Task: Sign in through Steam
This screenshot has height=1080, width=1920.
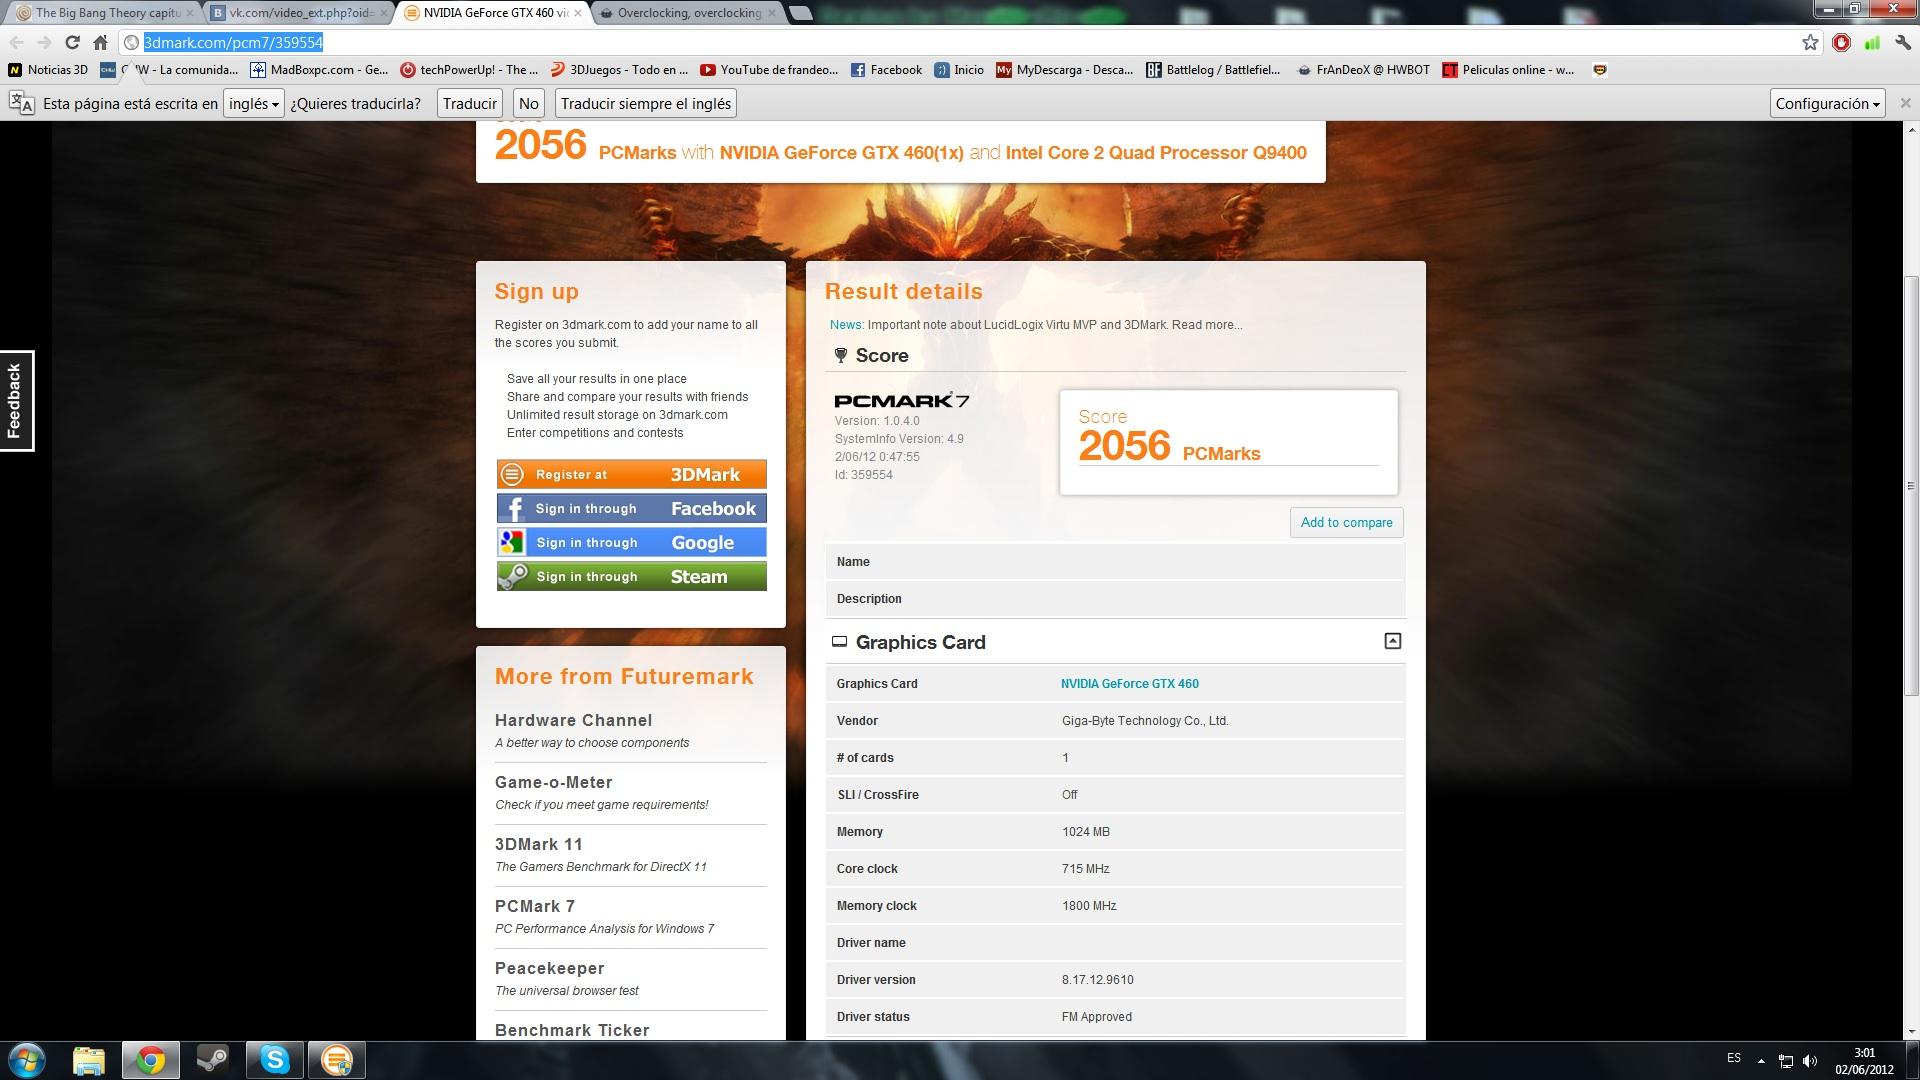Action: pos(631,576)
